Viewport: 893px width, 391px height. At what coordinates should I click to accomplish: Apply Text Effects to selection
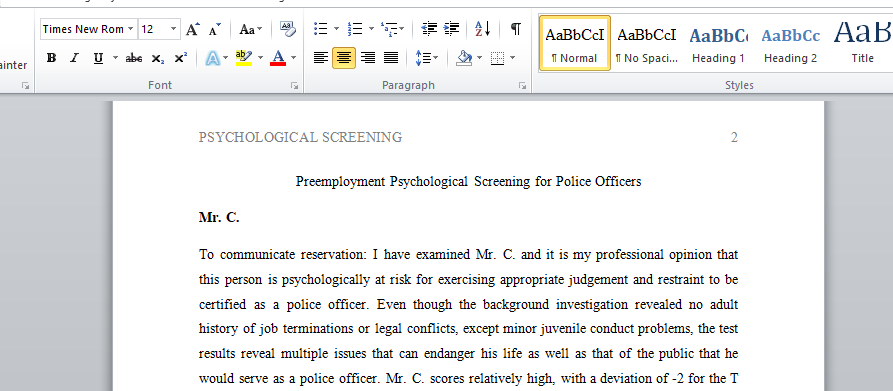click(212, 57)
